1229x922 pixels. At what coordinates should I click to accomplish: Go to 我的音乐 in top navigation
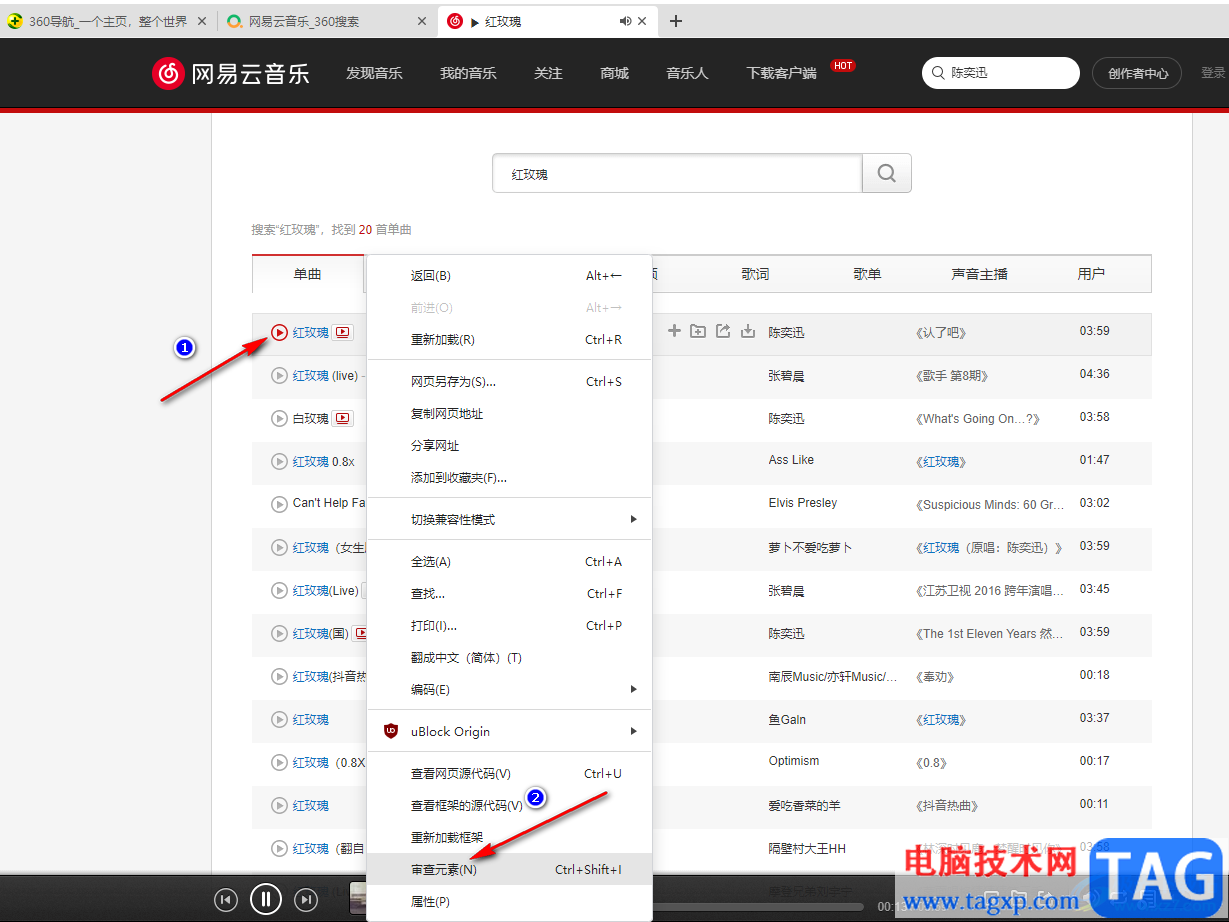point(468,73)
